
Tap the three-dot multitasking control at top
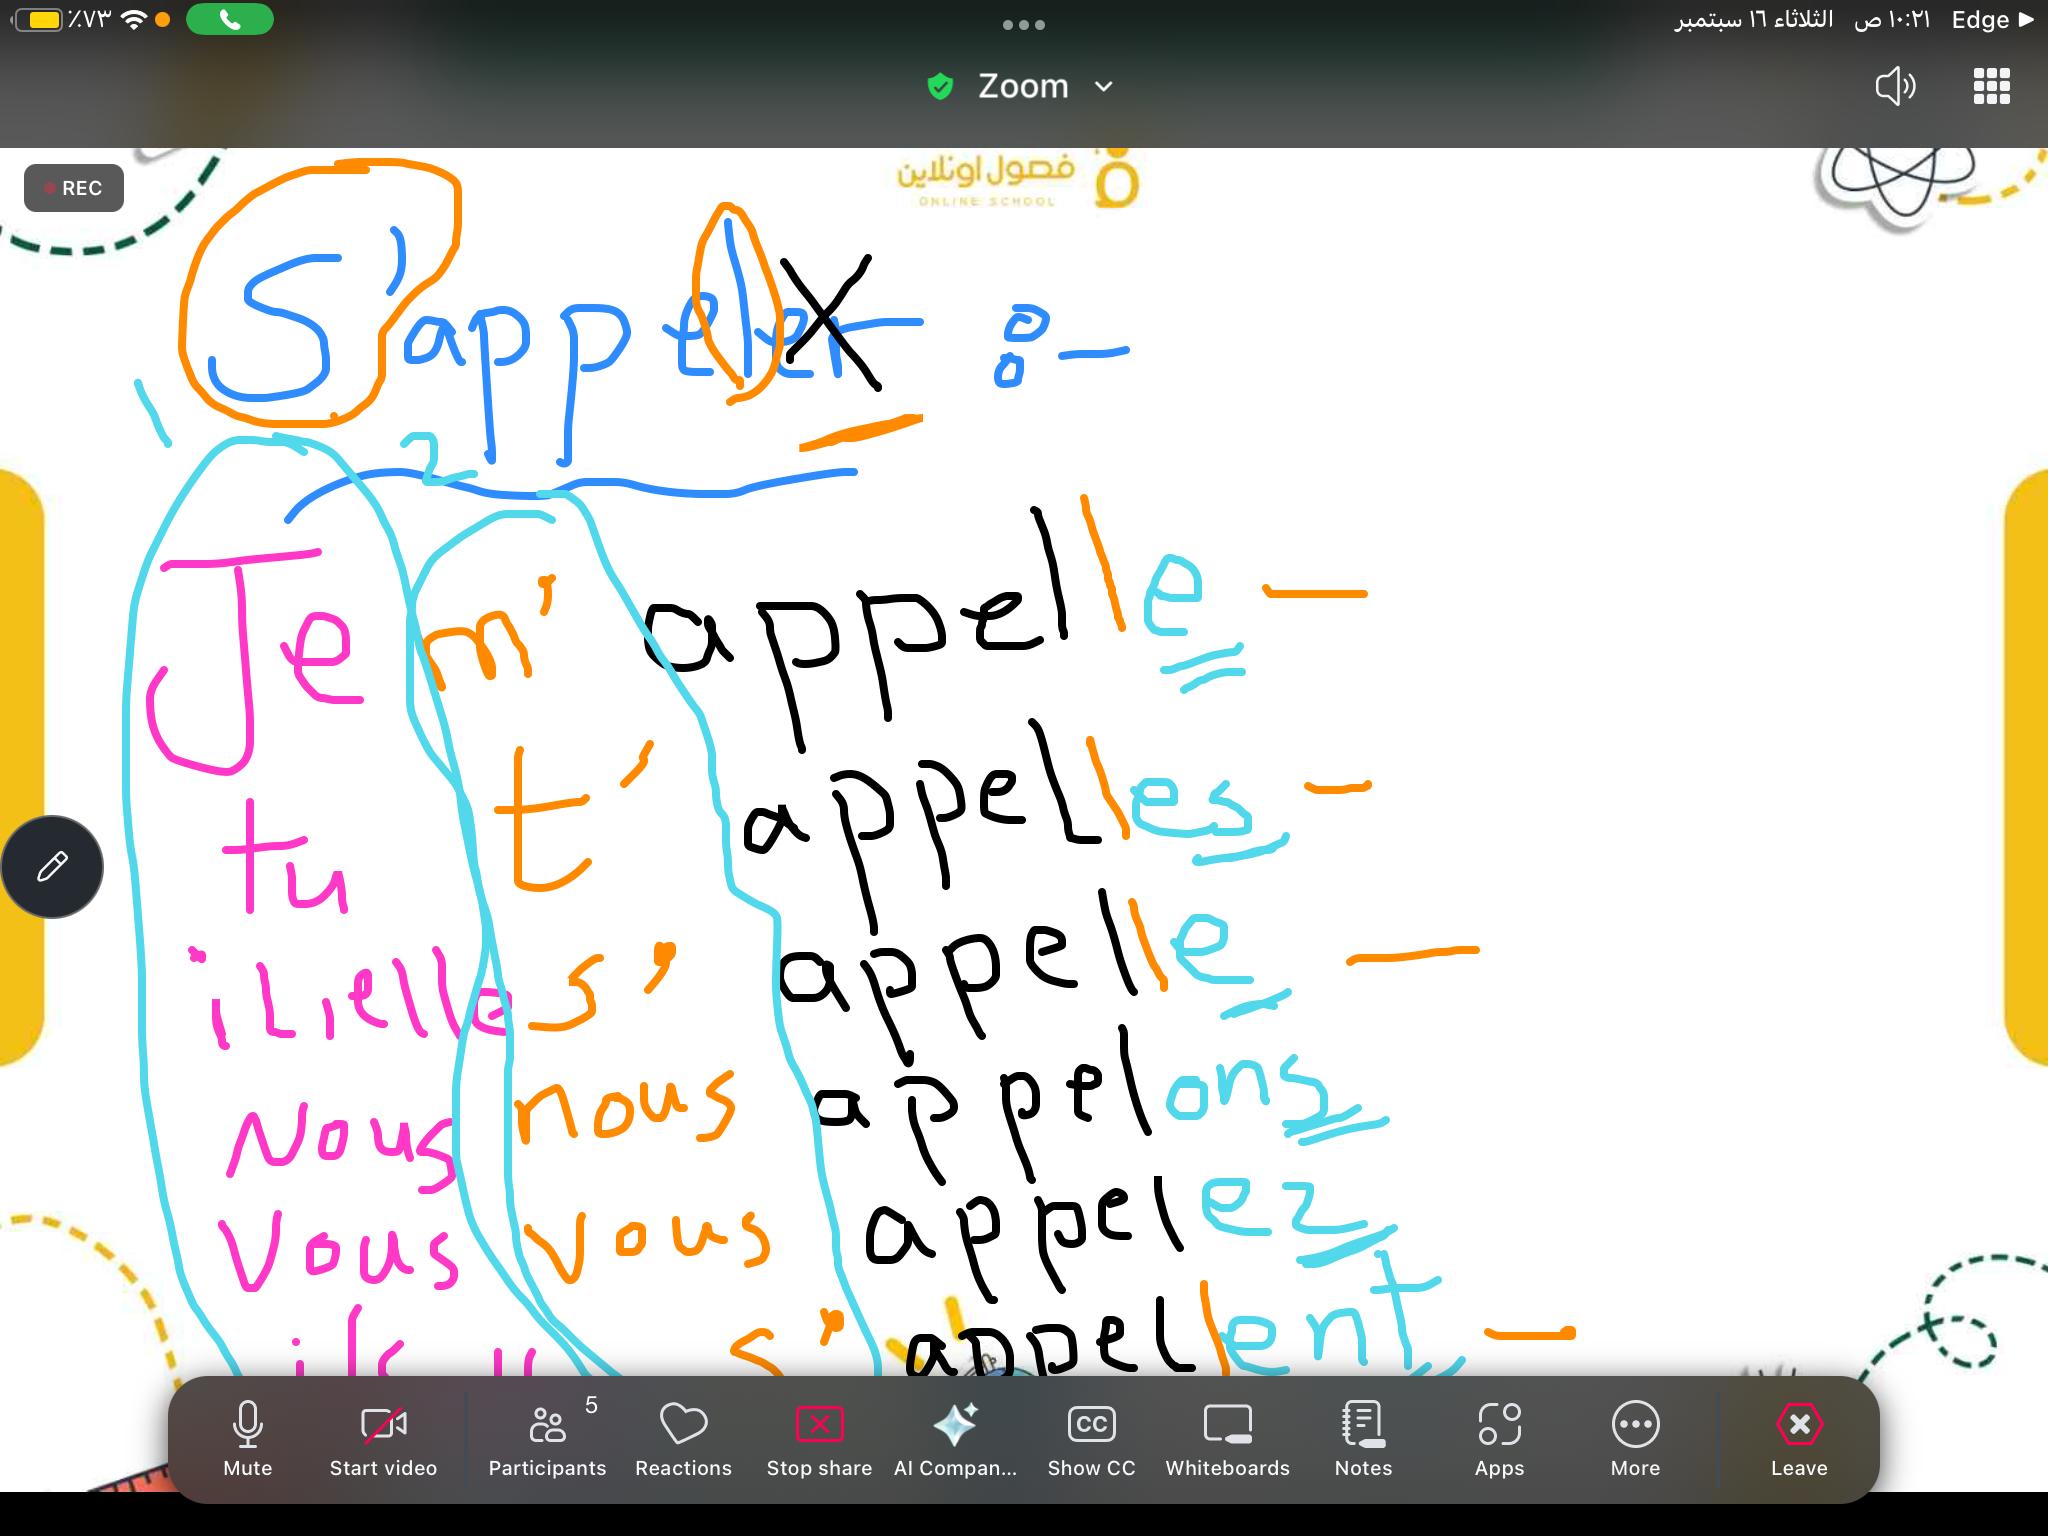1023,25
